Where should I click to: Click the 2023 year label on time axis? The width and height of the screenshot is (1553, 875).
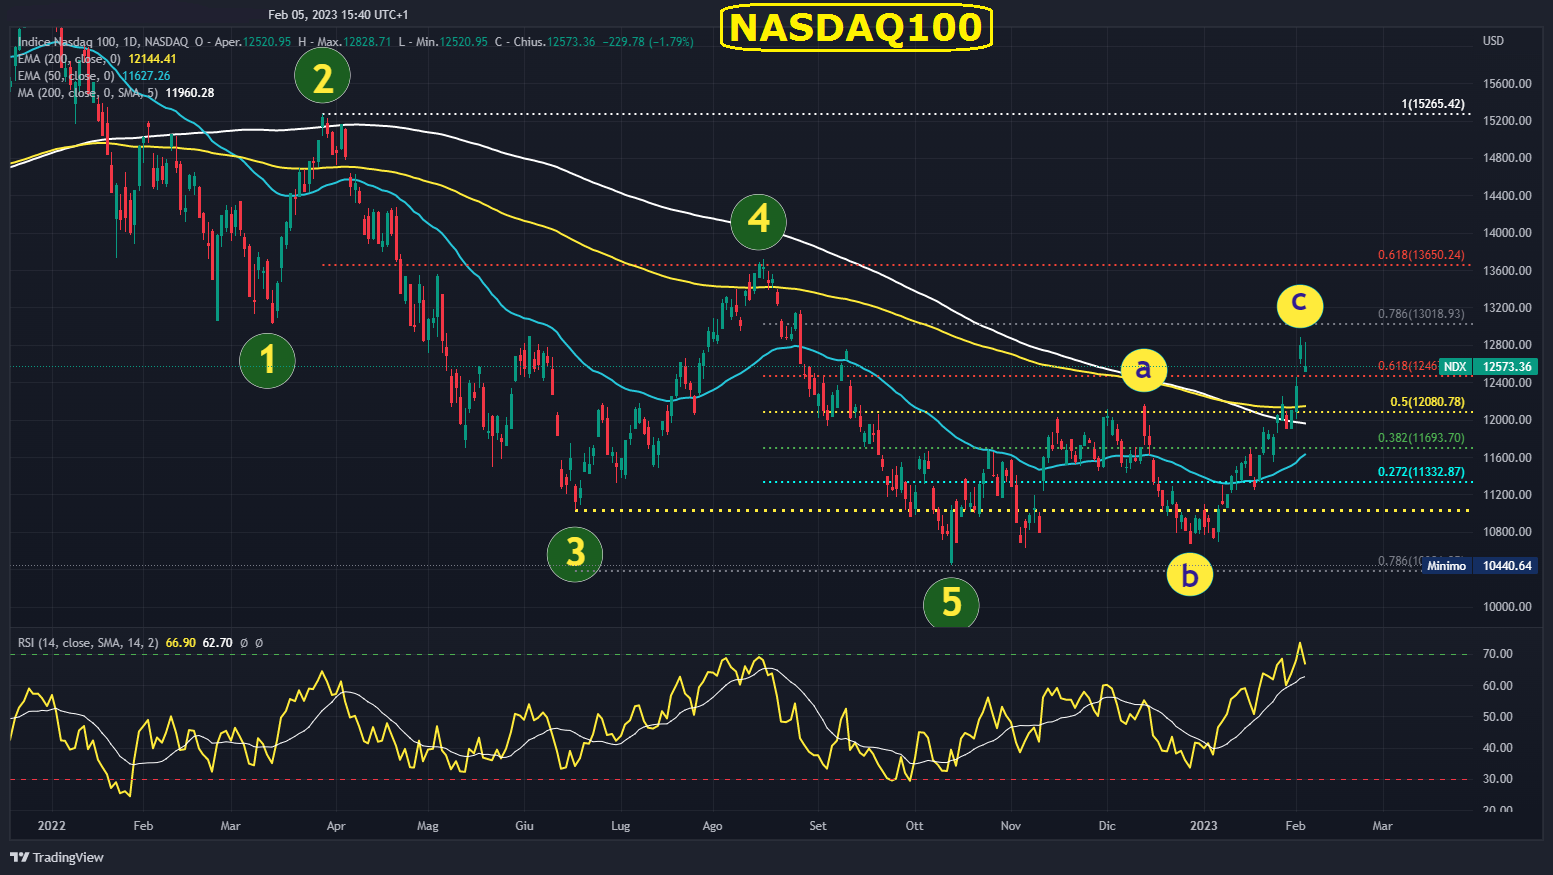pyautogui.click(x=1204, y=826)
